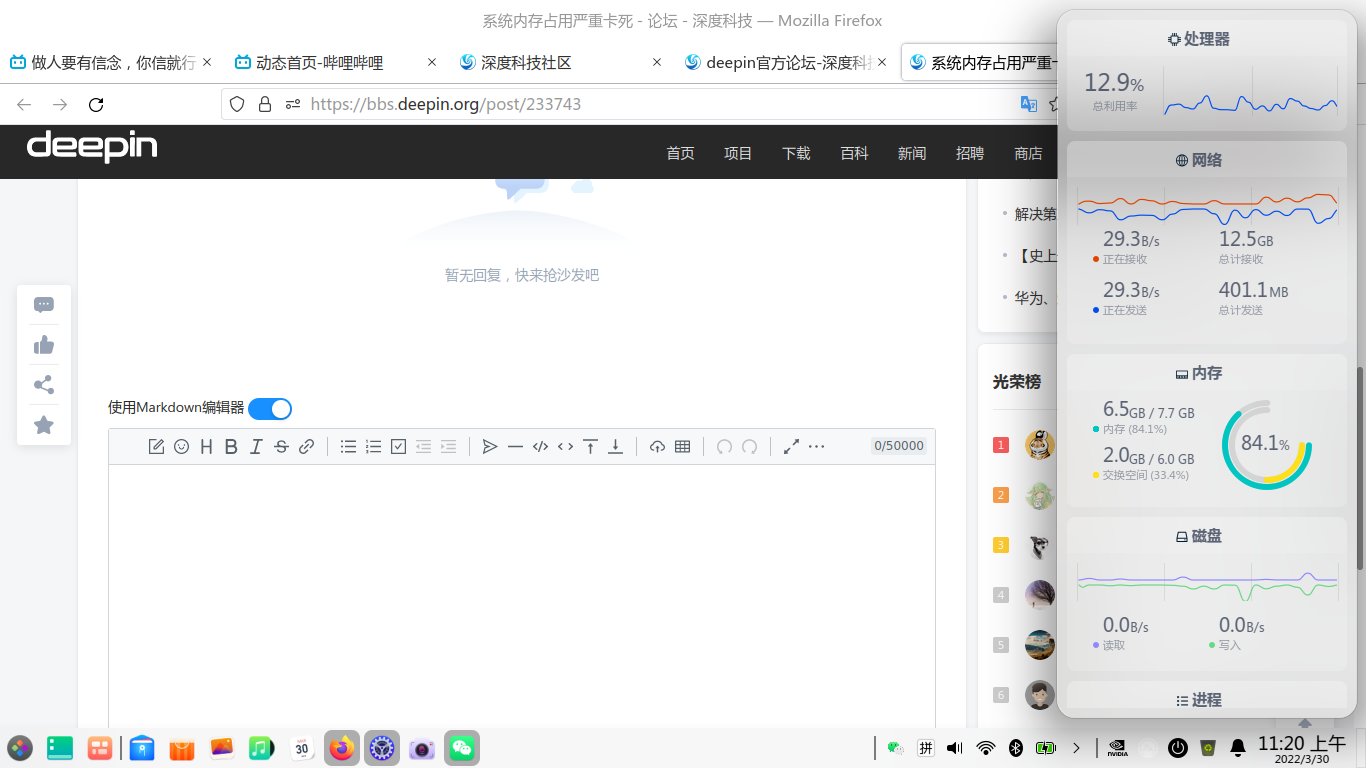Viewport: 1366px width, 768px height.
Task: Disable the Markdown editor switch
Action: (270, 408)
